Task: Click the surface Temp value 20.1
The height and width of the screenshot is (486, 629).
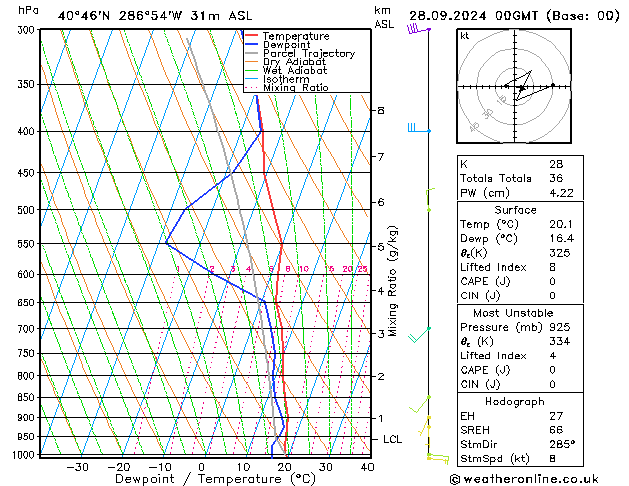Action: [x=561, y=224]
